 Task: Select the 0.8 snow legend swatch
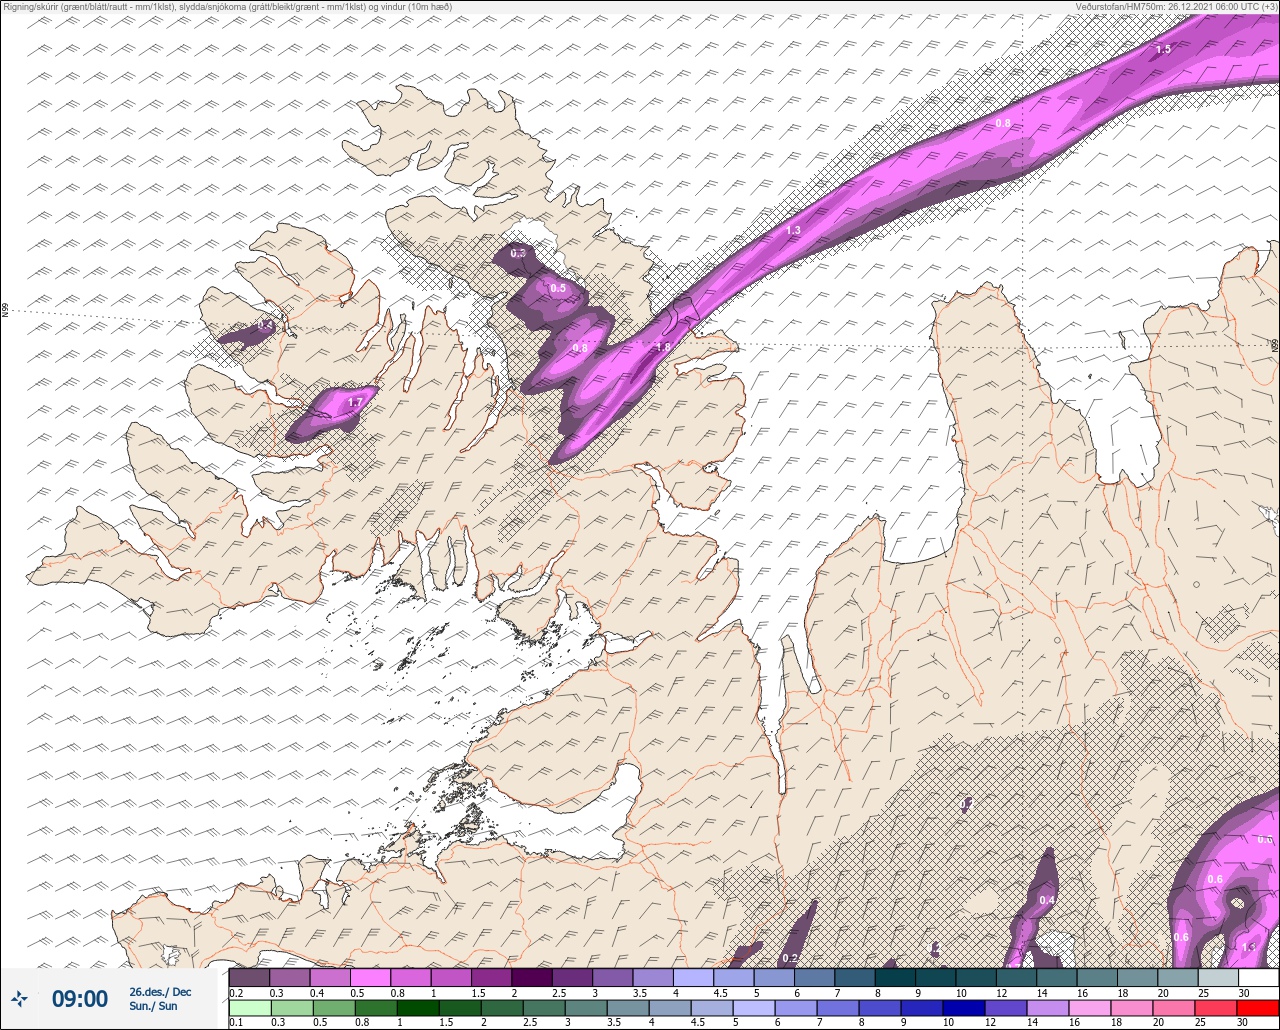point(411,977)
